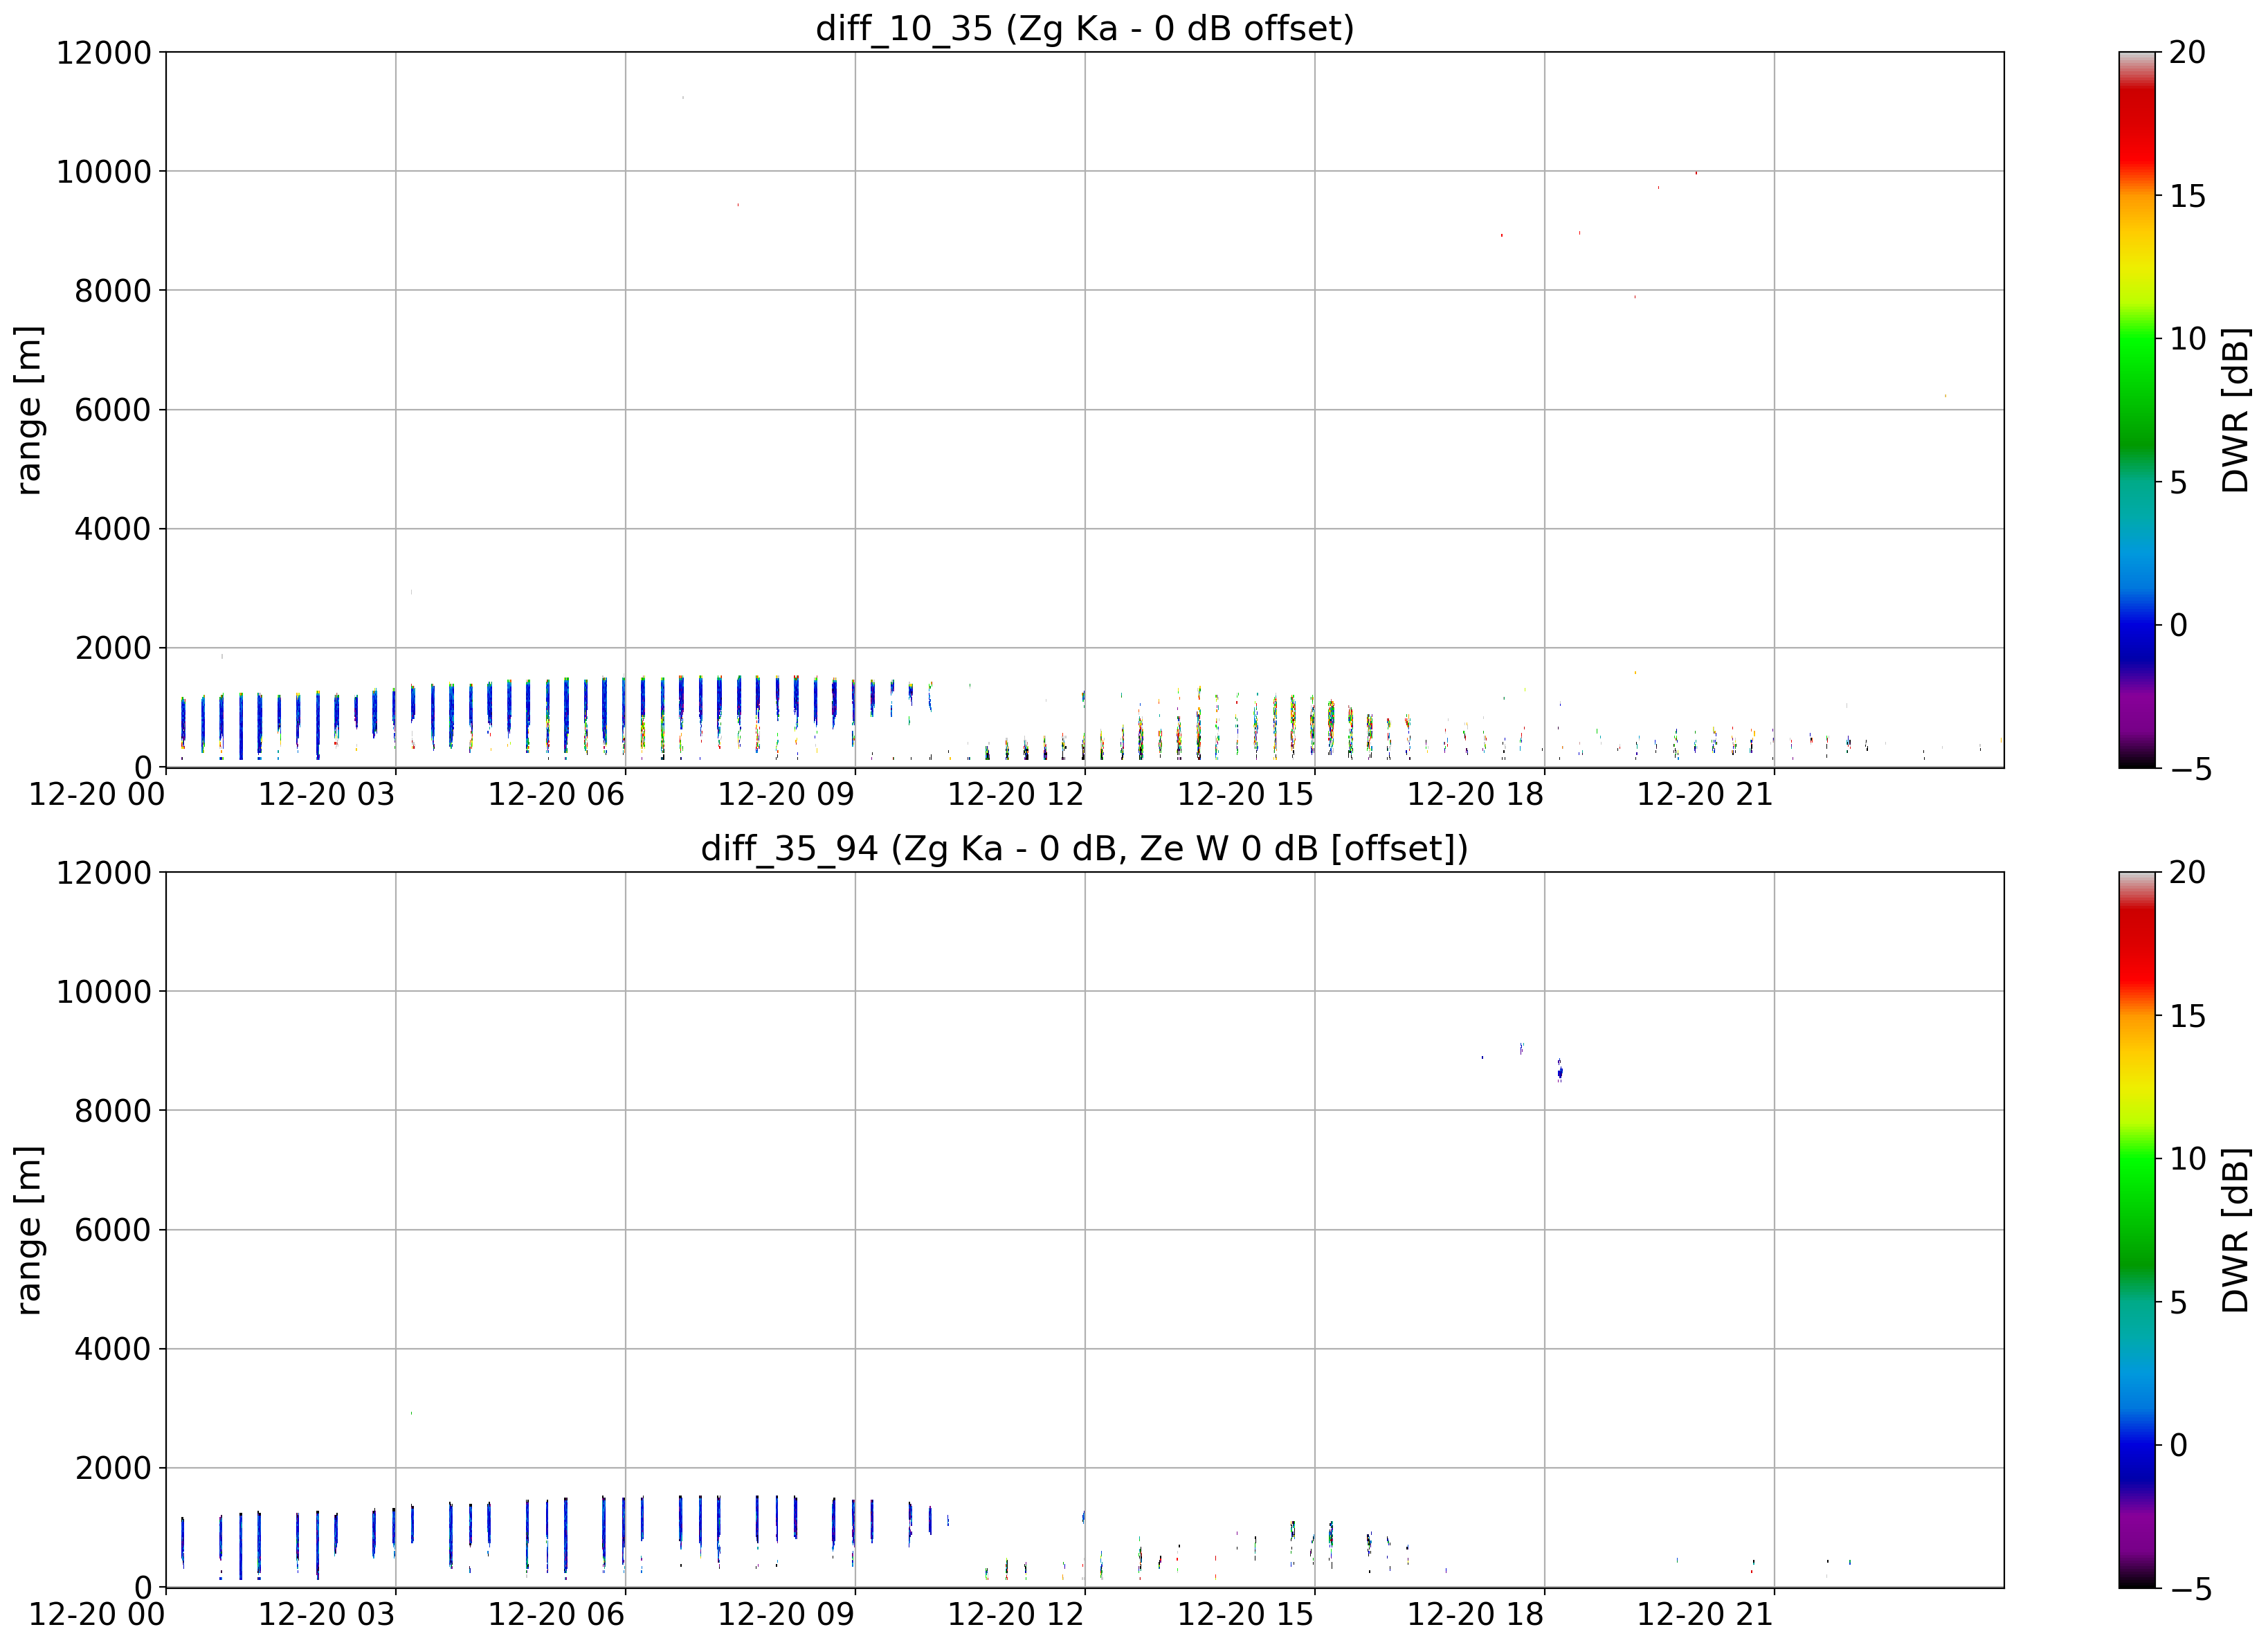
Task: Click the 12-20 03 x-tick under the top plot
Action: pyautogui.click(x=327, y=795)
